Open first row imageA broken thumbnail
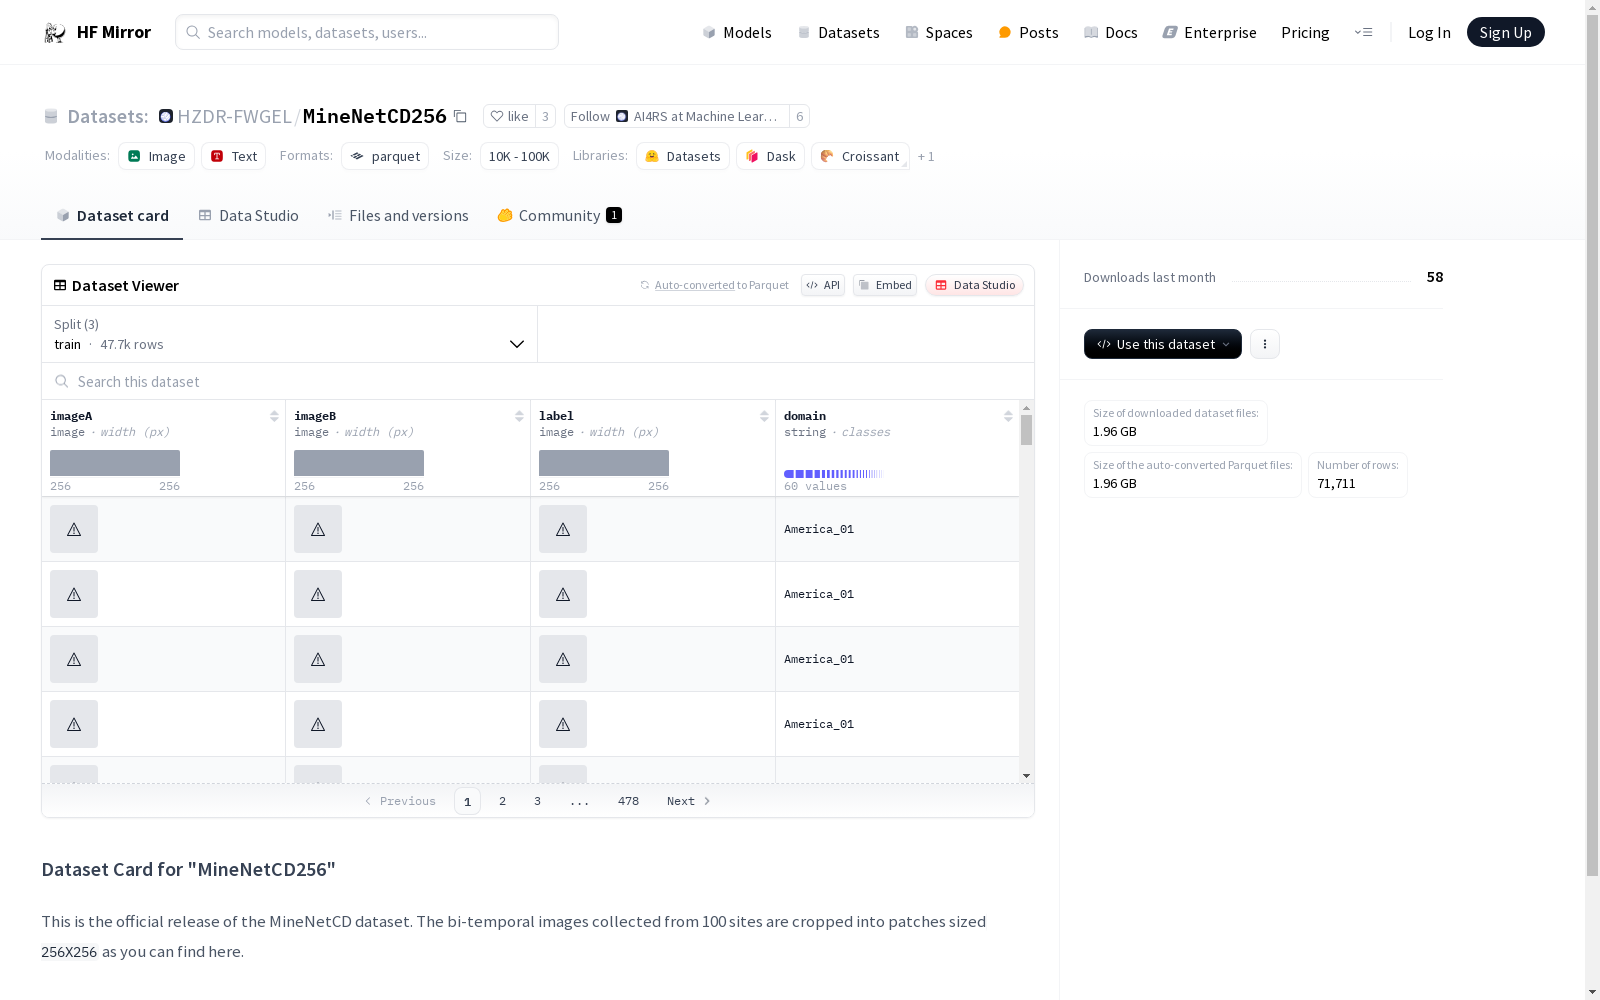 pyautogui.click(x=74, y=529)
